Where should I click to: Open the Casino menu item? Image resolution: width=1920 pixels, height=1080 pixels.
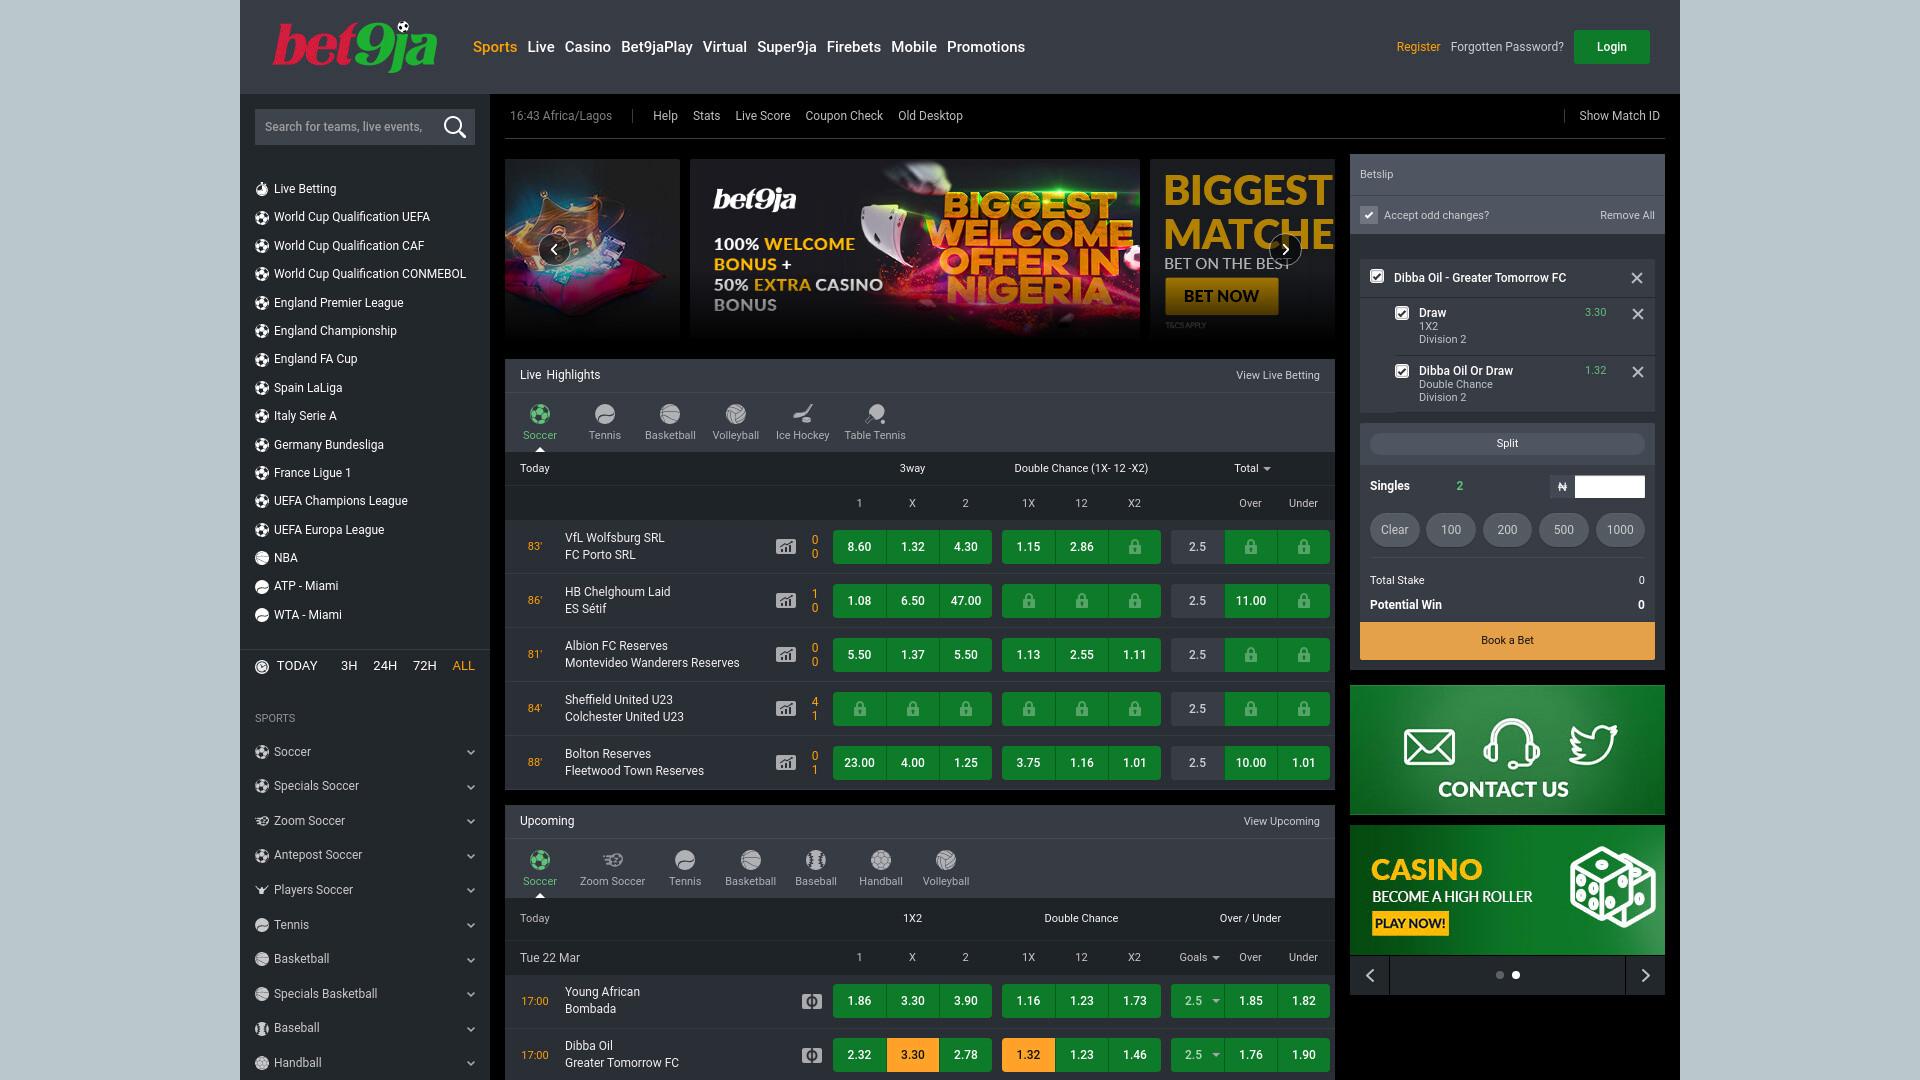588,47
